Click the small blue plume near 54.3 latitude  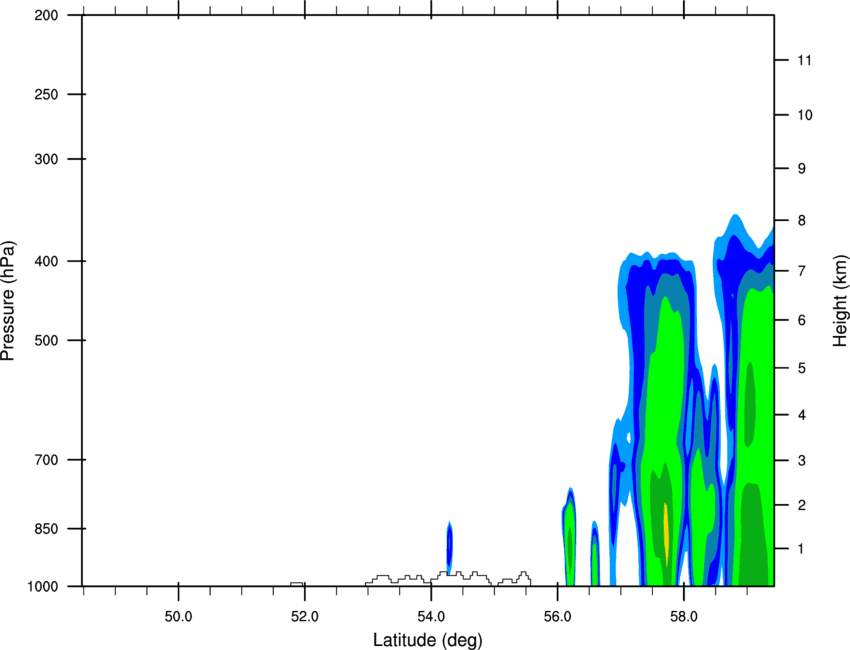click(x=449, y=547)
